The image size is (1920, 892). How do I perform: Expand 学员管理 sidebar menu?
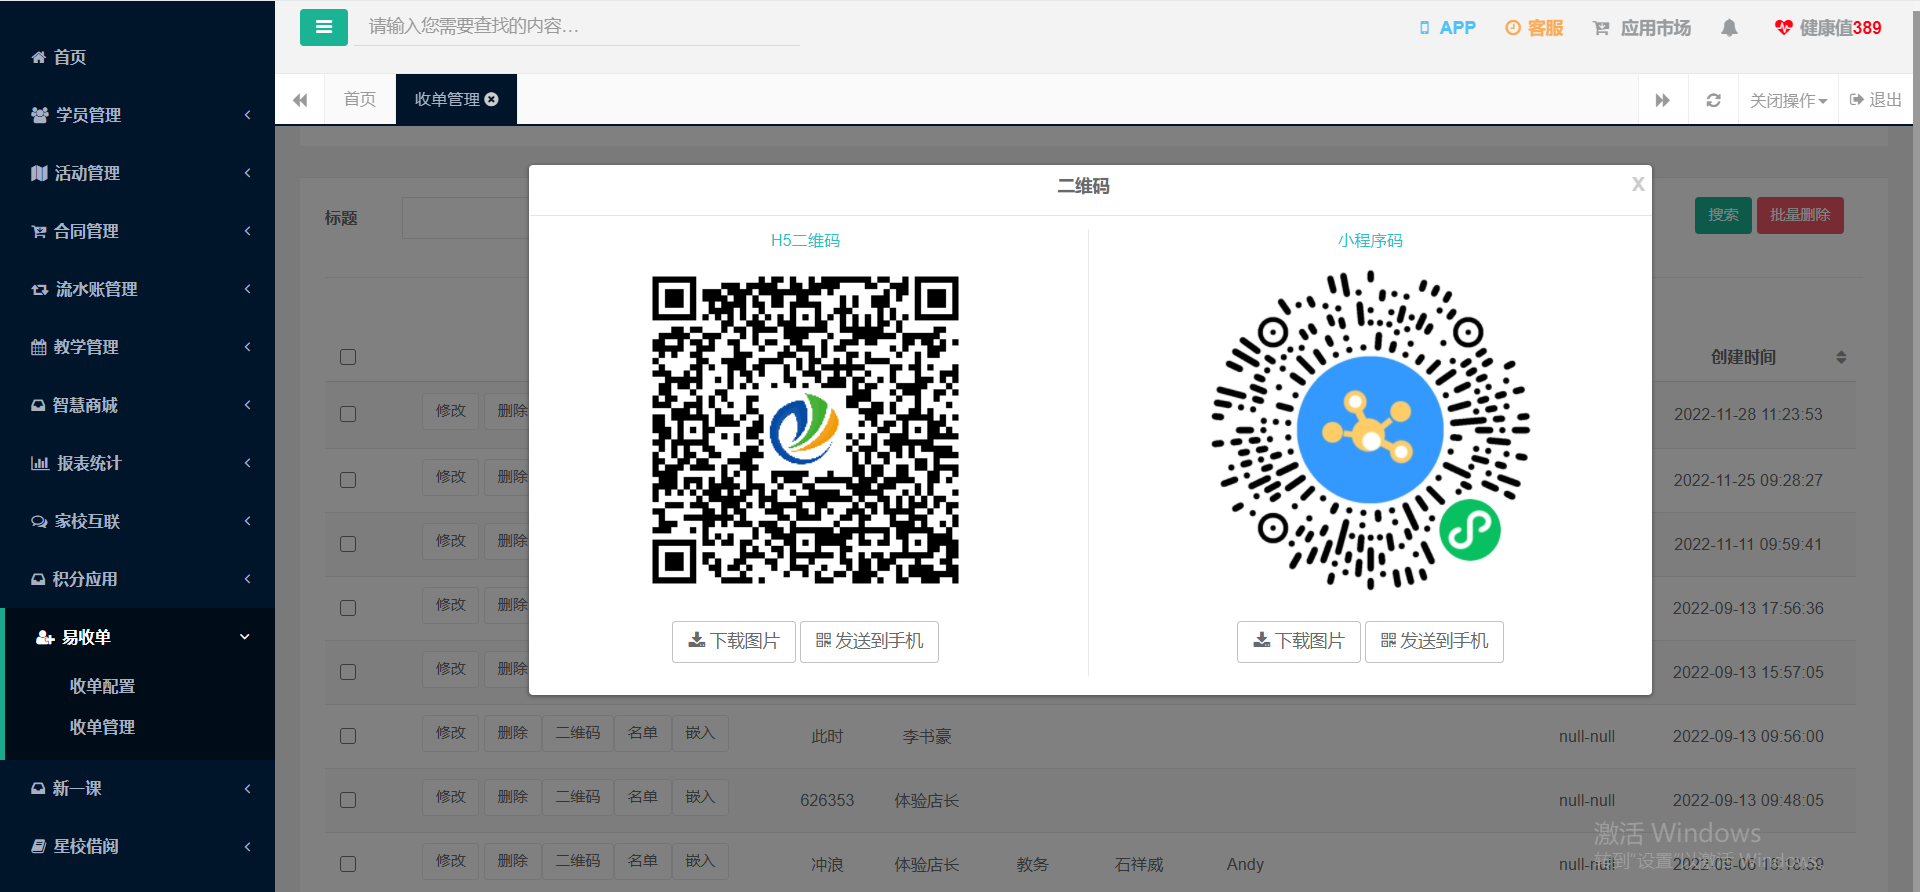[x=138, y=115]
